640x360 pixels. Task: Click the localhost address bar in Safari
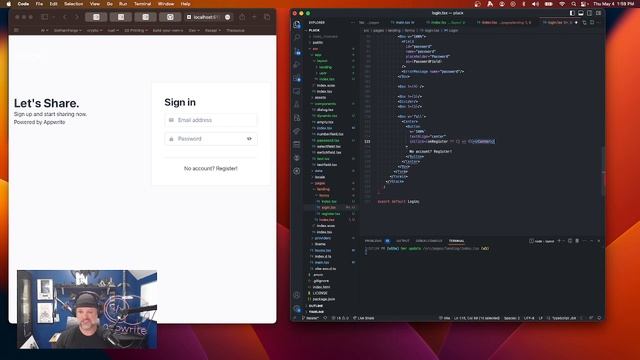pos(208,17)
